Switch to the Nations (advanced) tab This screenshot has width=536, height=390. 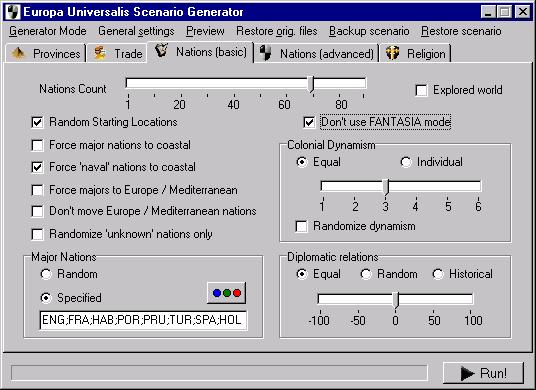pyautogui.click(x=317, y=53)
